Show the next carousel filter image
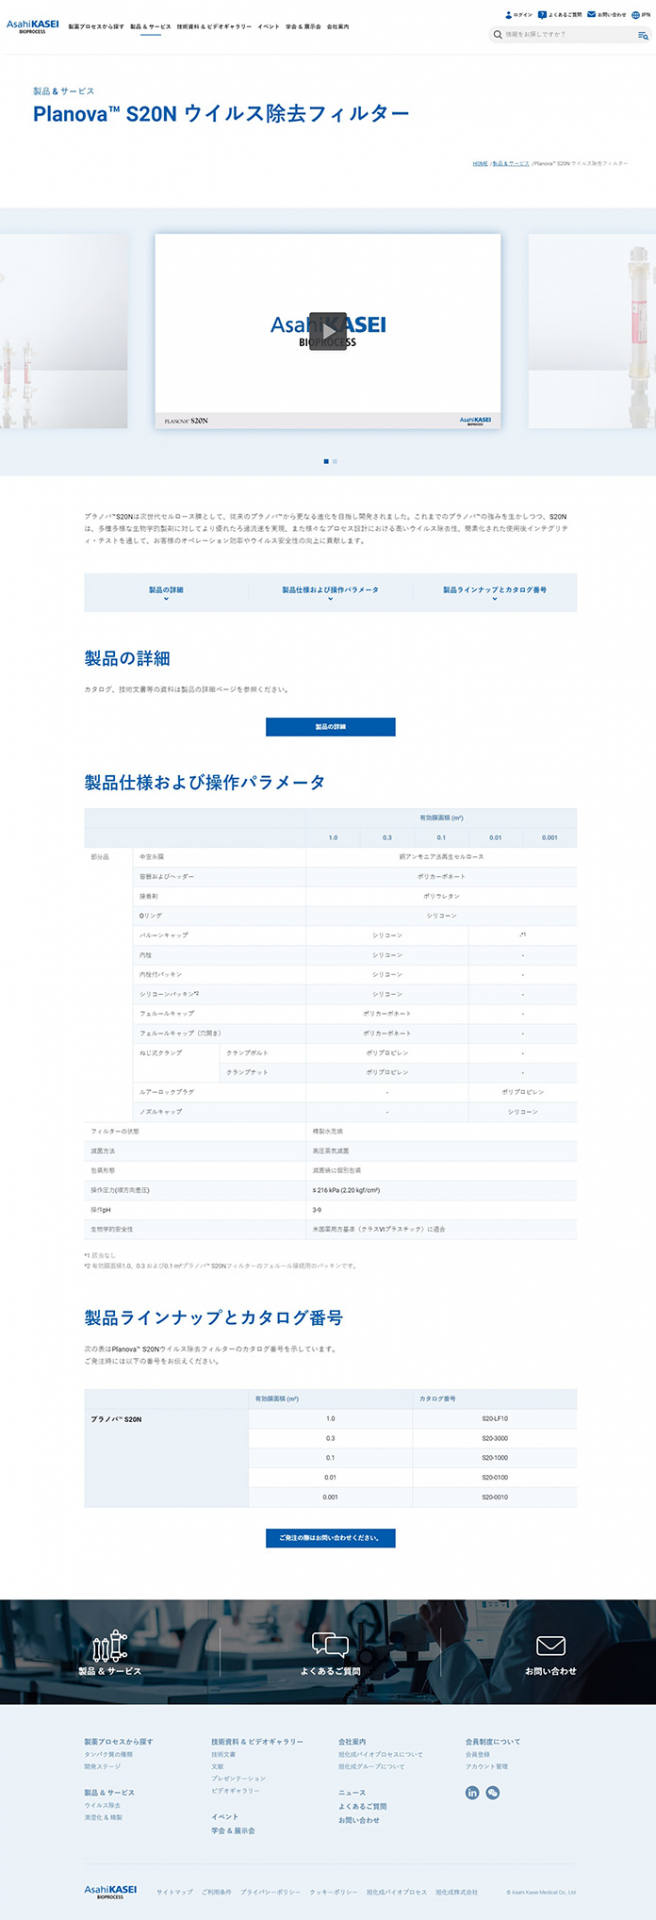 click(592, 331)
